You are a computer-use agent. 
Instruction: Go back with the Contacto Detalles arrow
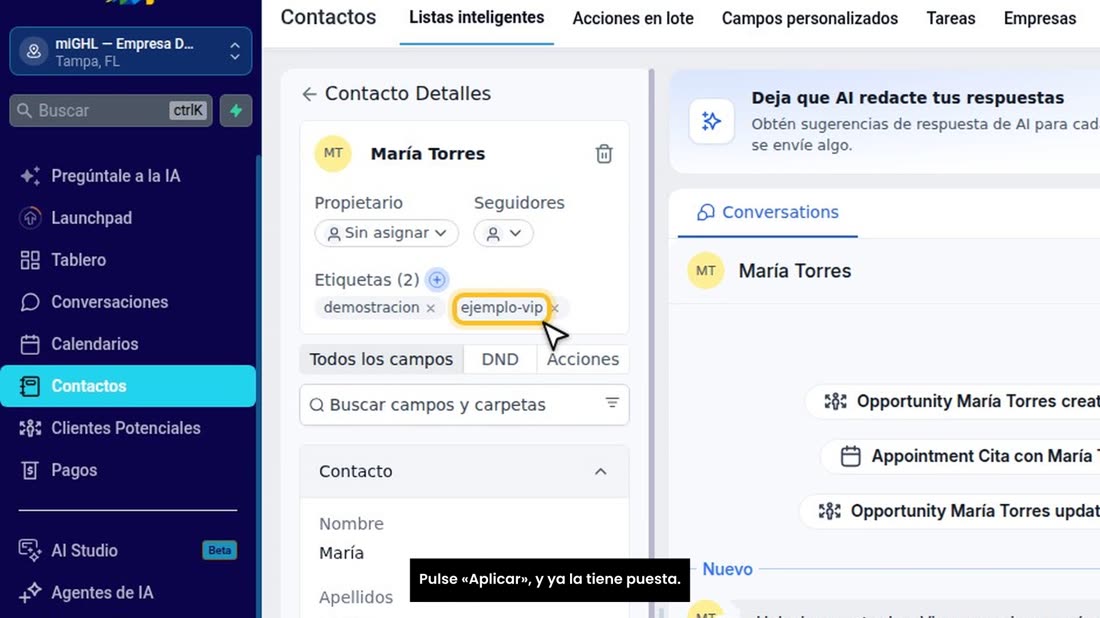pos(309,94)
